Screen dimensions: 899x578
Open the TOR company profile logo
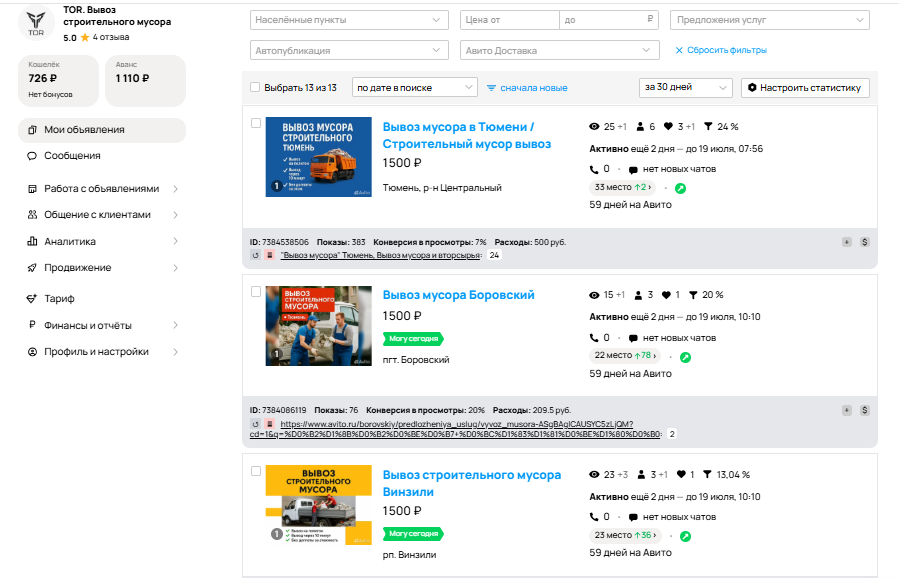tap(38, 22)
